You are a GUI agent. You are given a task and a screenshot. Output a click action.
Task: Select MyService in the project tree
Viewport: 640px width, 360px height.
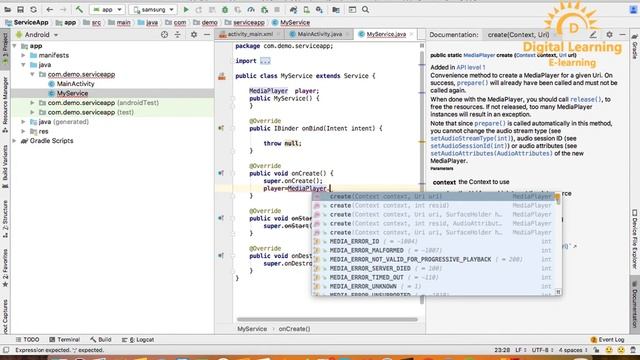coord(72,93)
